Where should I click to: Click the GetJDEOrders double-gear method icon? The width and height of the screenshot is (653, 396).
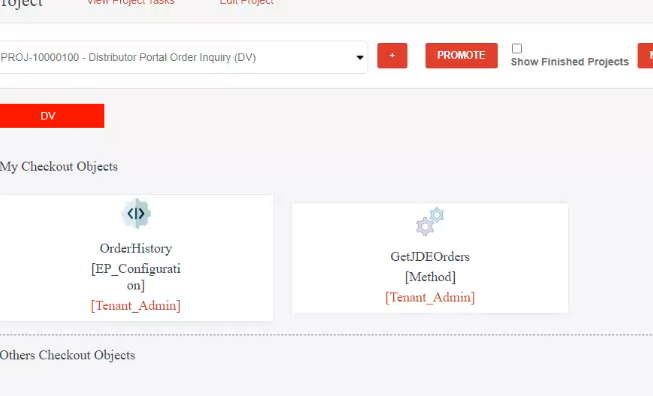[x=430, y=222]
